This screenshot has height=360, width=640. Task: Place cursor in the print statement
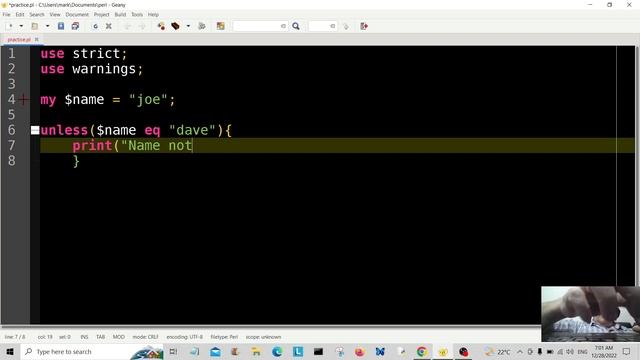click(x=132, y=146)
